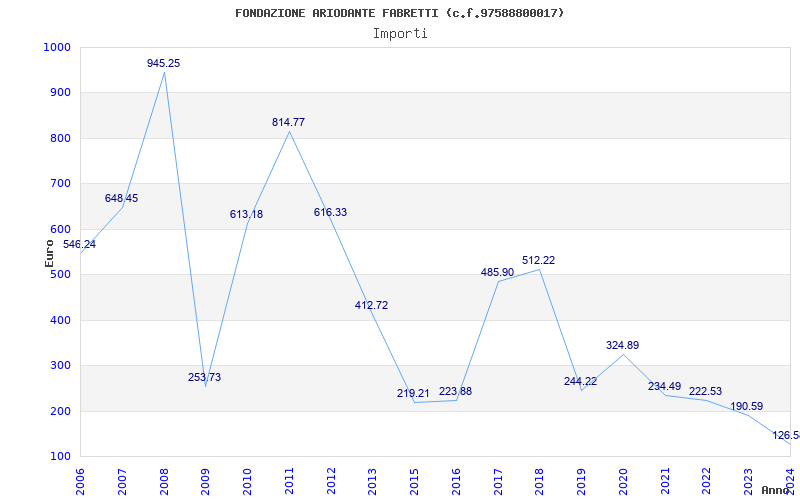800x500 pixels.
Task: Click the 219.21 data label
Action: (414, 394)
